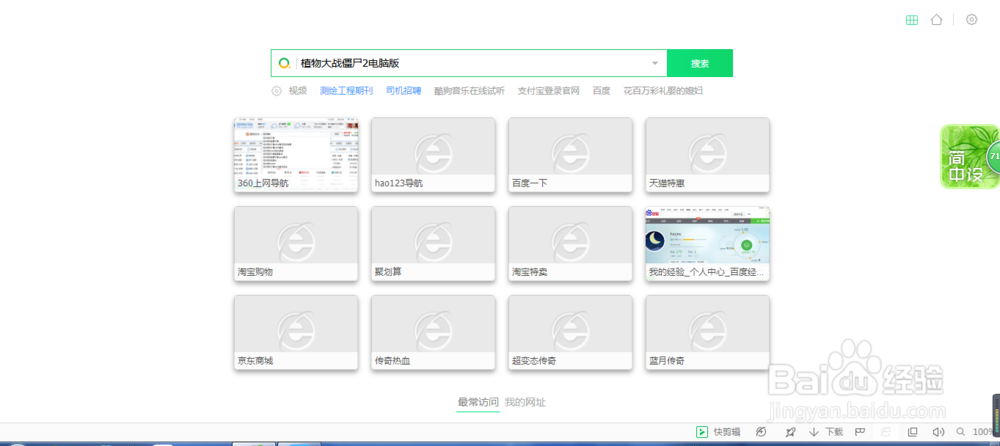This screenshot has height=446, width=1000.
Task: Open the hao123导航 tile
Action: click(433, 154)
